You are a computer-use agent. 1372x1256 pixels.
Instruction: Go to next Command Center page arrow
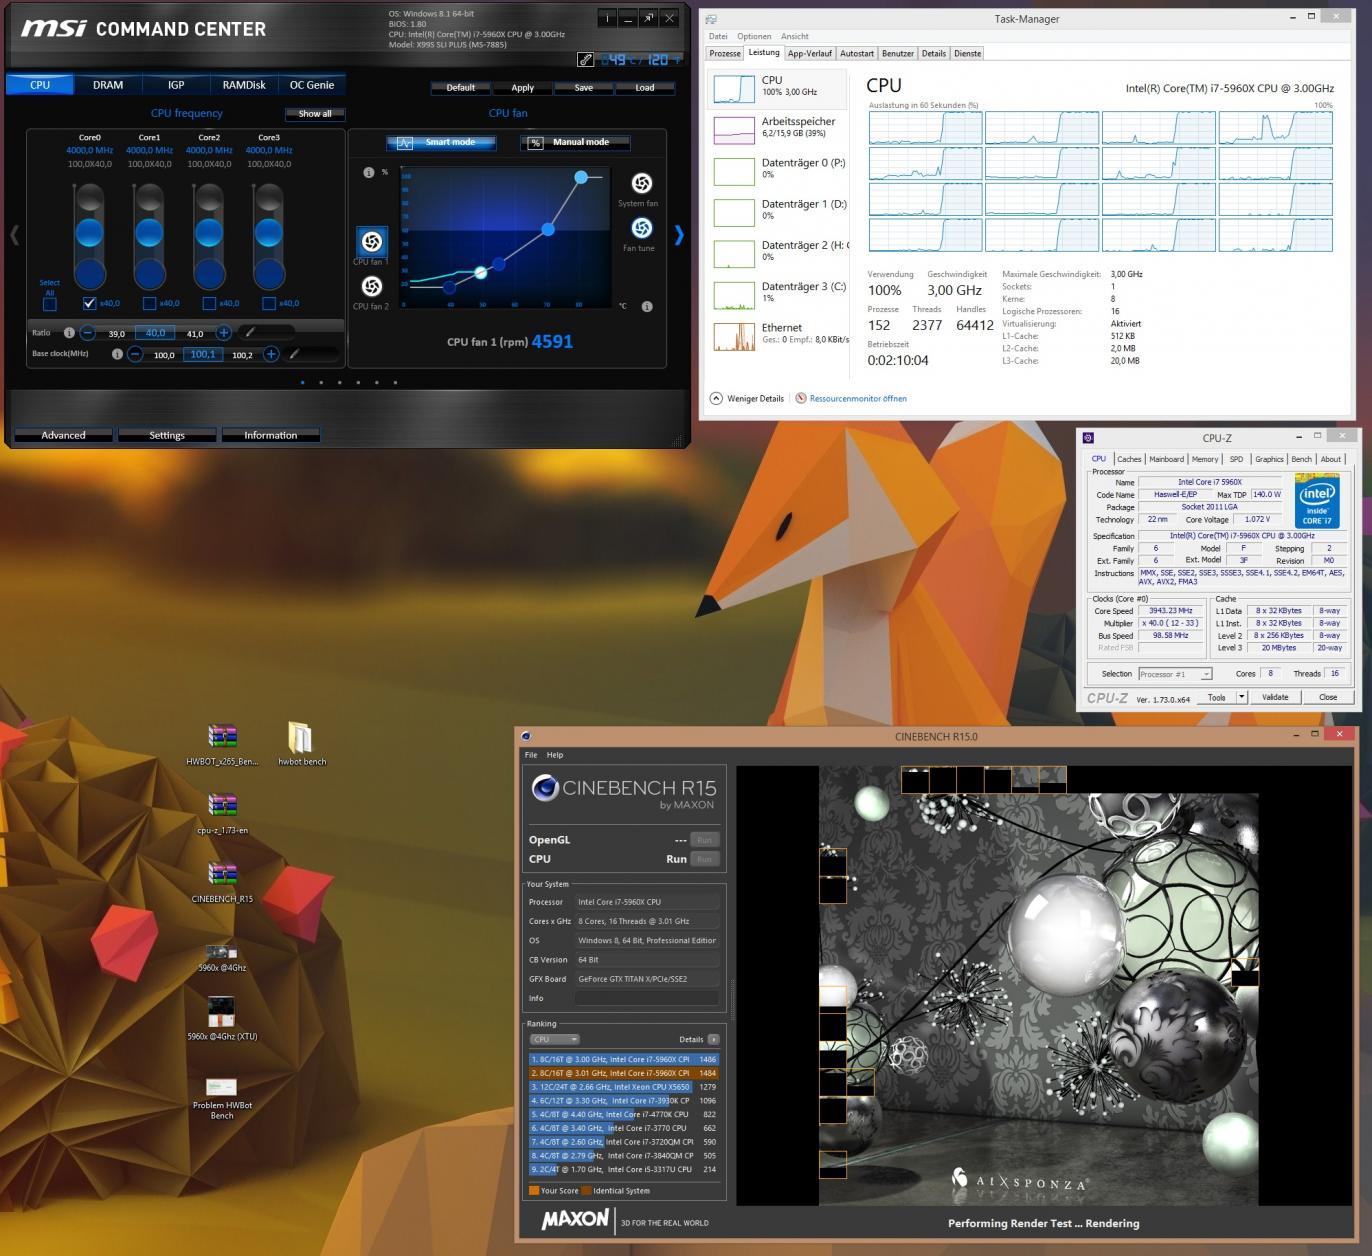pos(679,235)
